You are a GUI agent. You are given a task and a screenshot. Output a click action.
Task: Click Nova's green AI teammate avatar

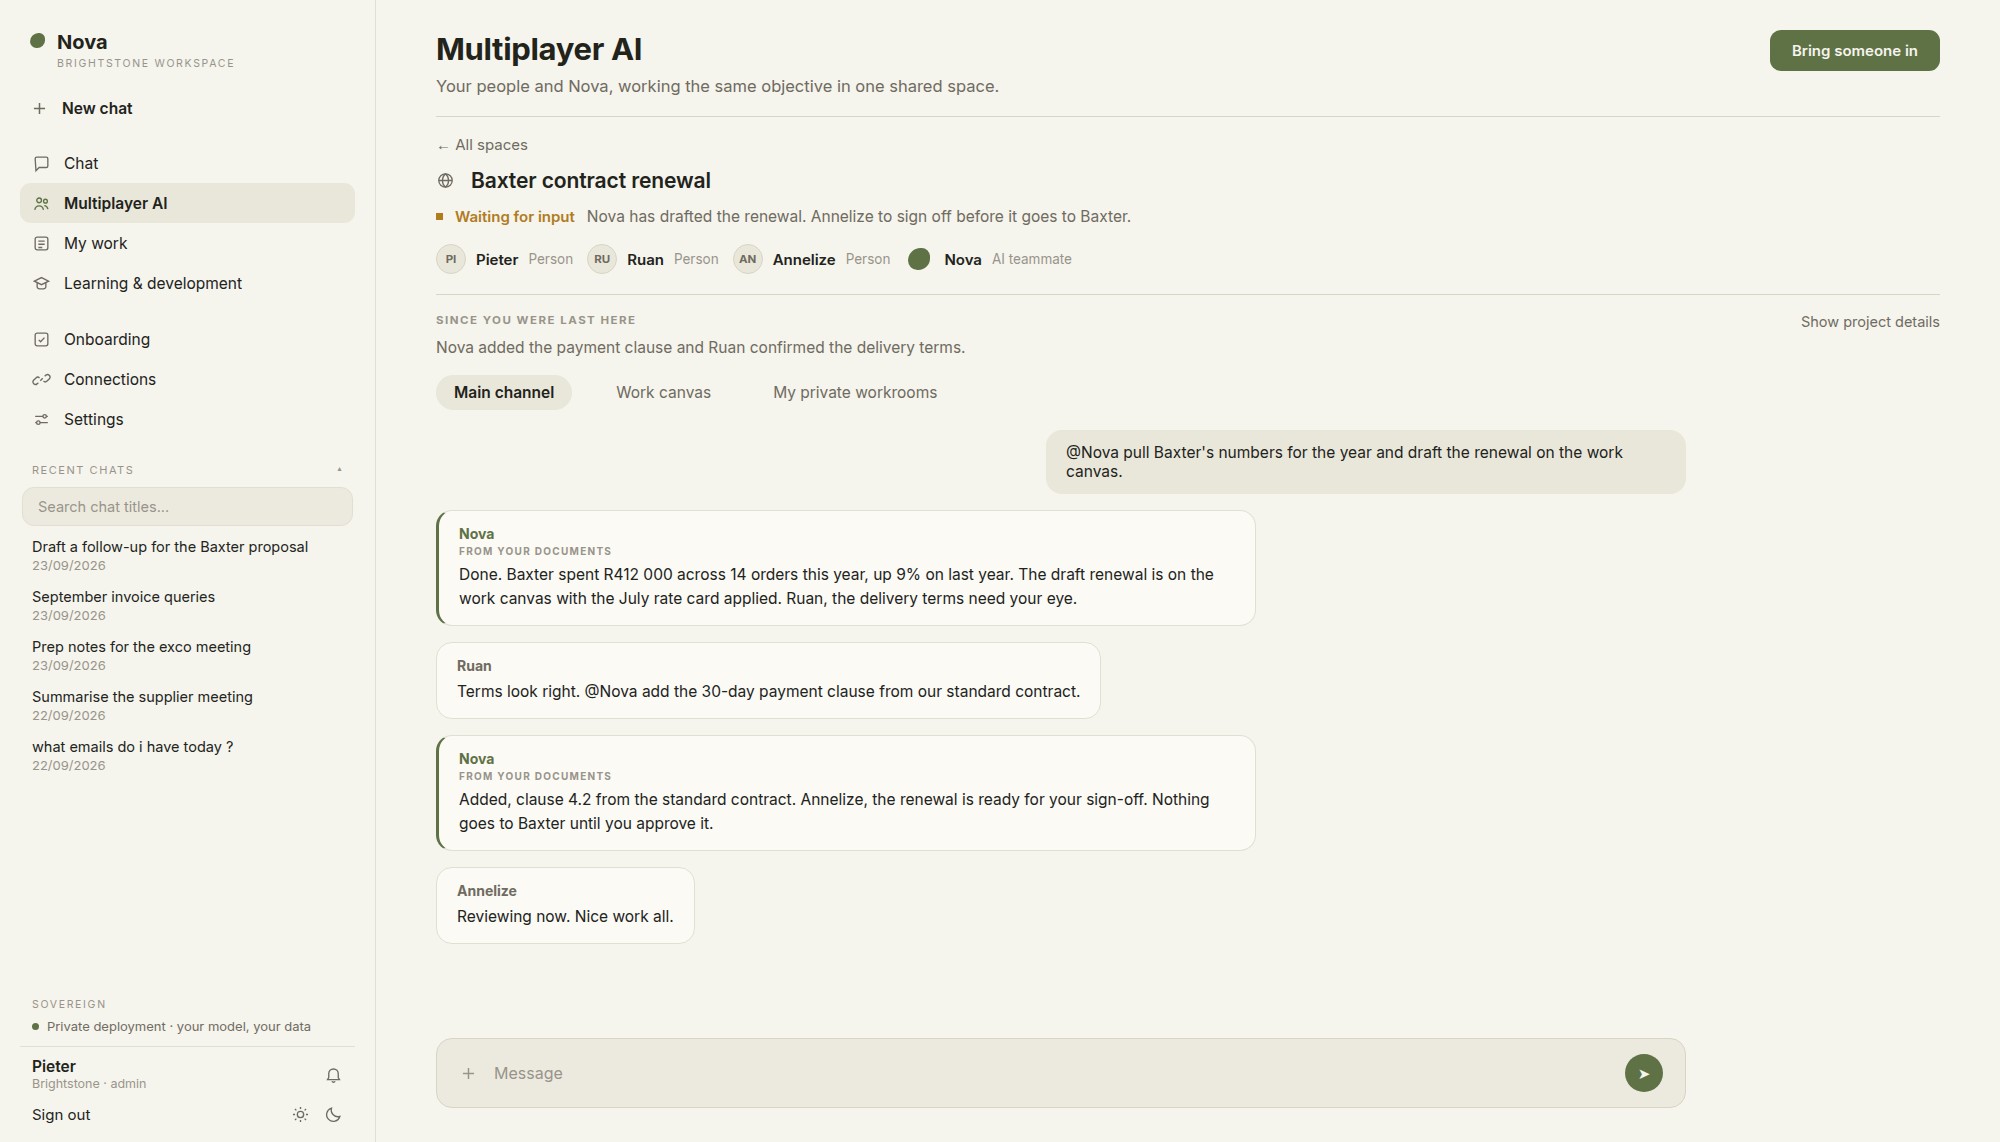pos(919,259)
